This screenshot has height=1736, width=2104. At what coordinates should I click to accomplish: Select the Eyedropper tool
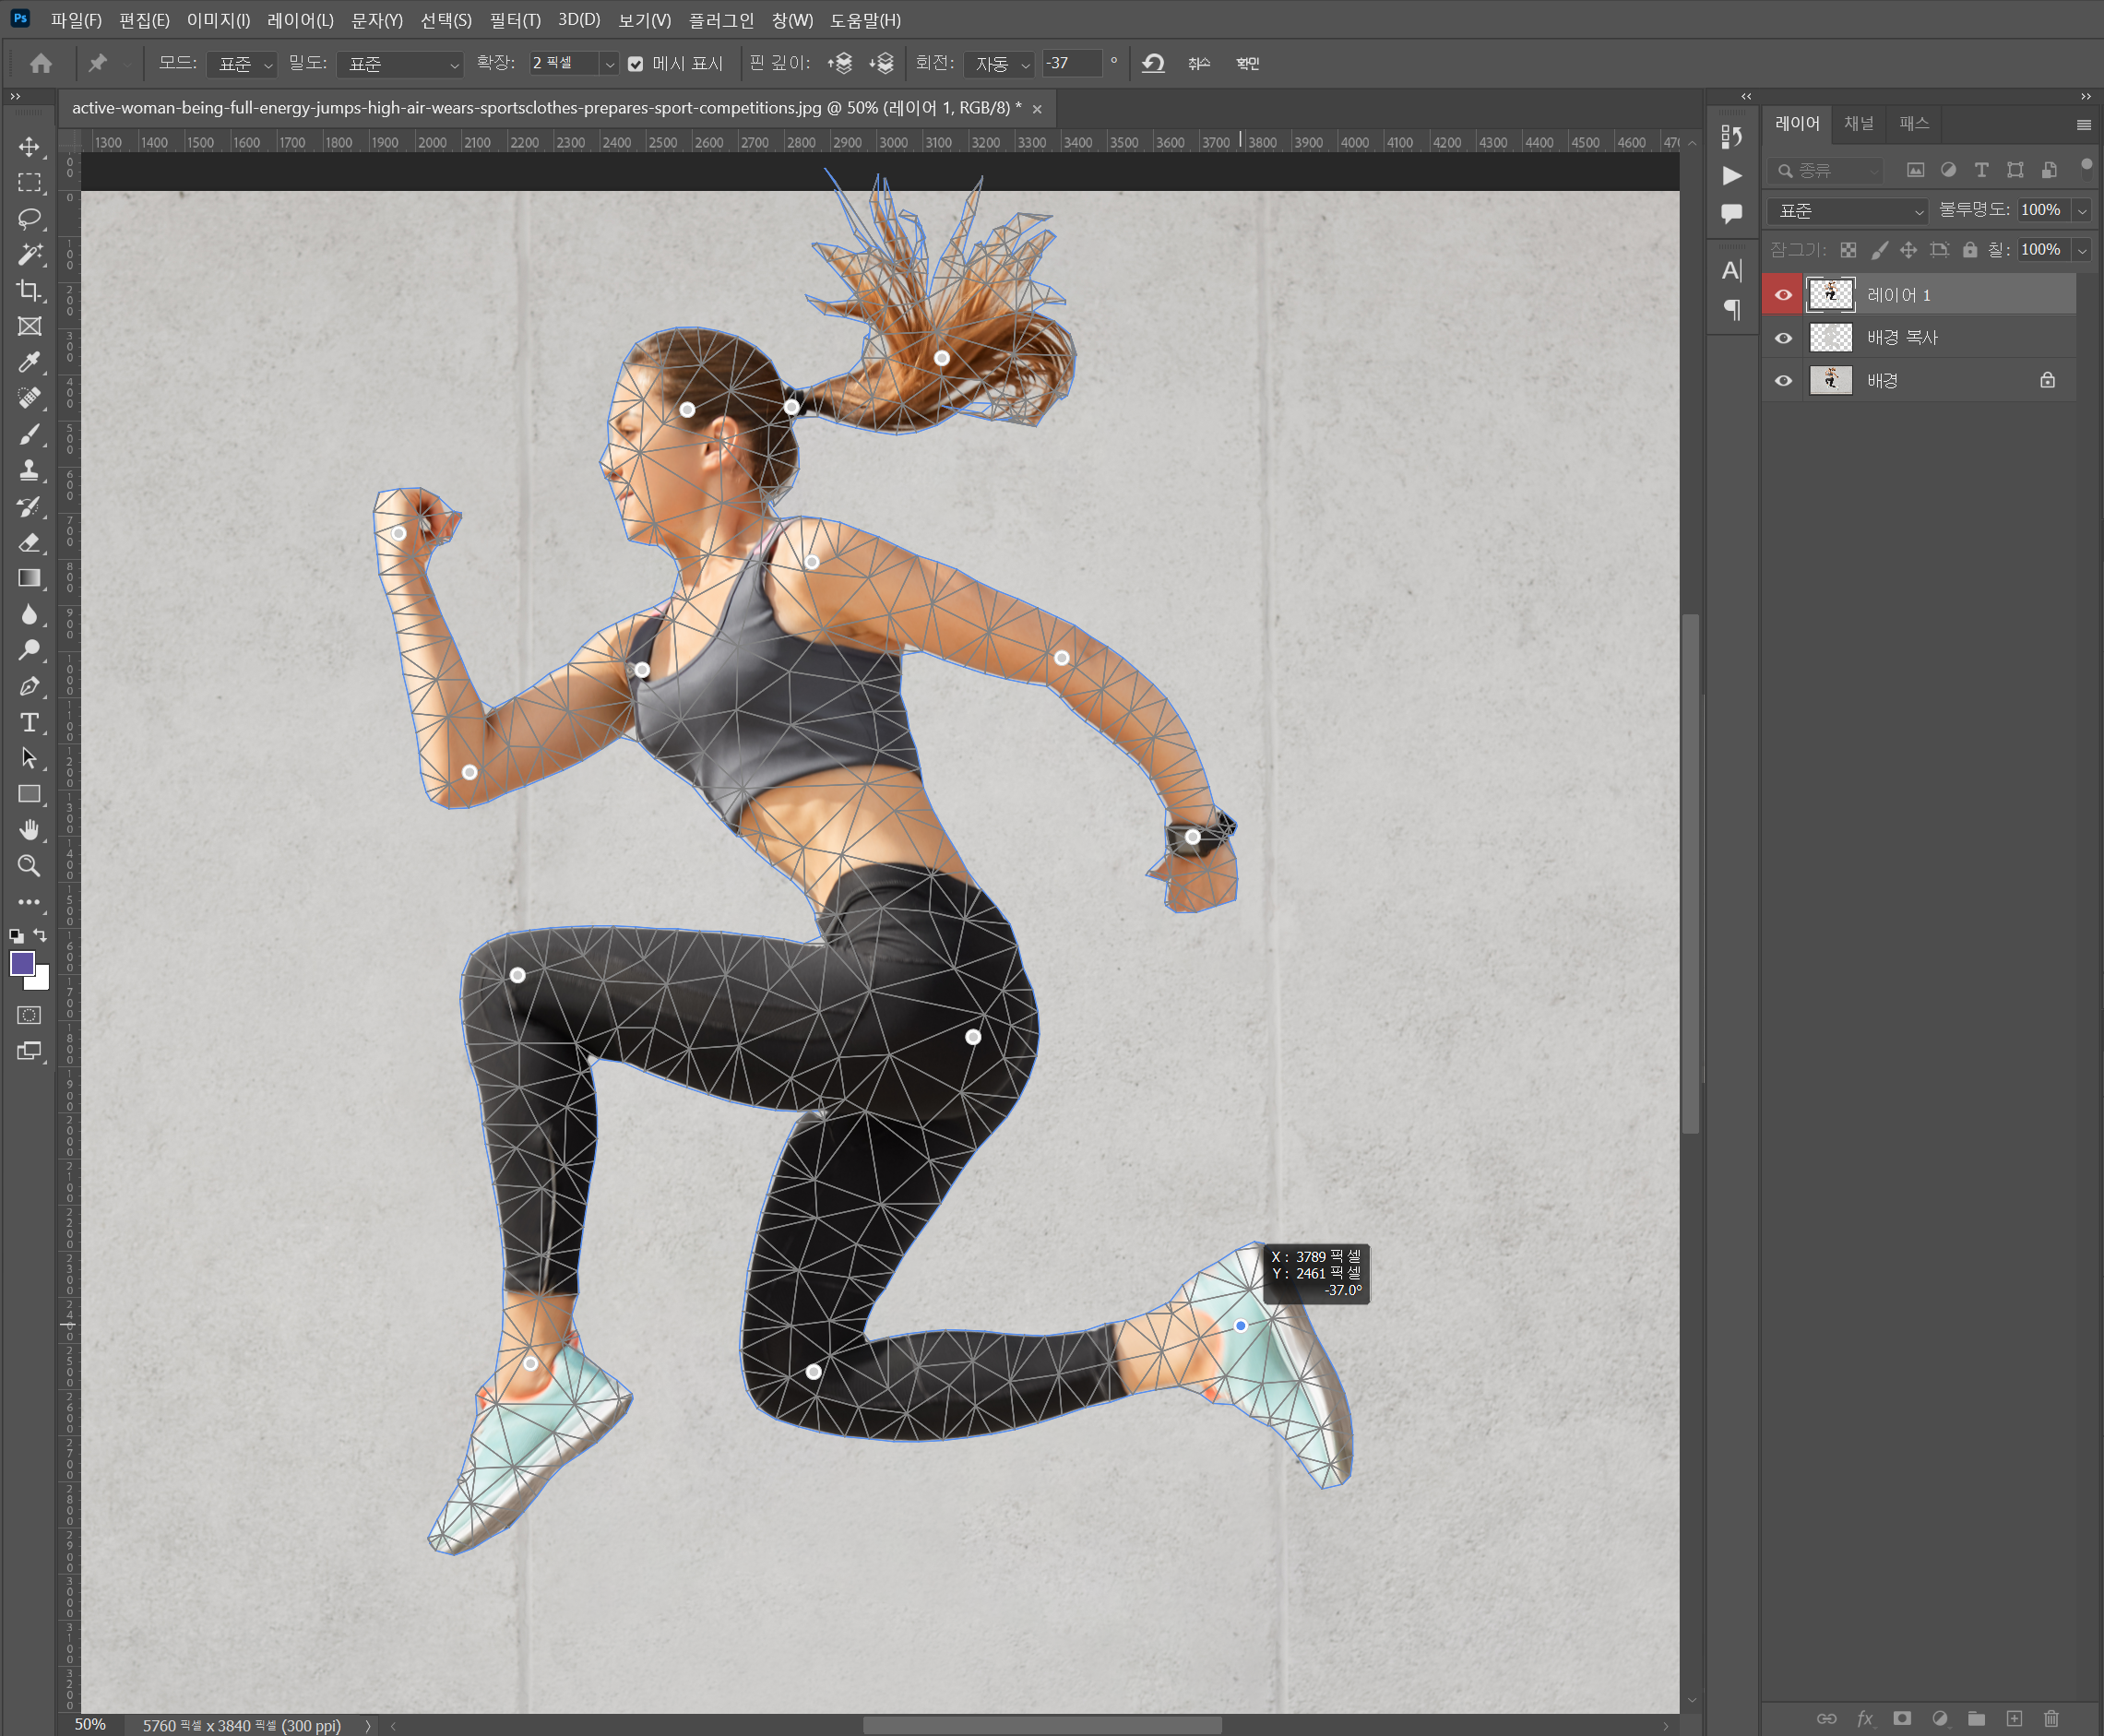coord(29,362)
